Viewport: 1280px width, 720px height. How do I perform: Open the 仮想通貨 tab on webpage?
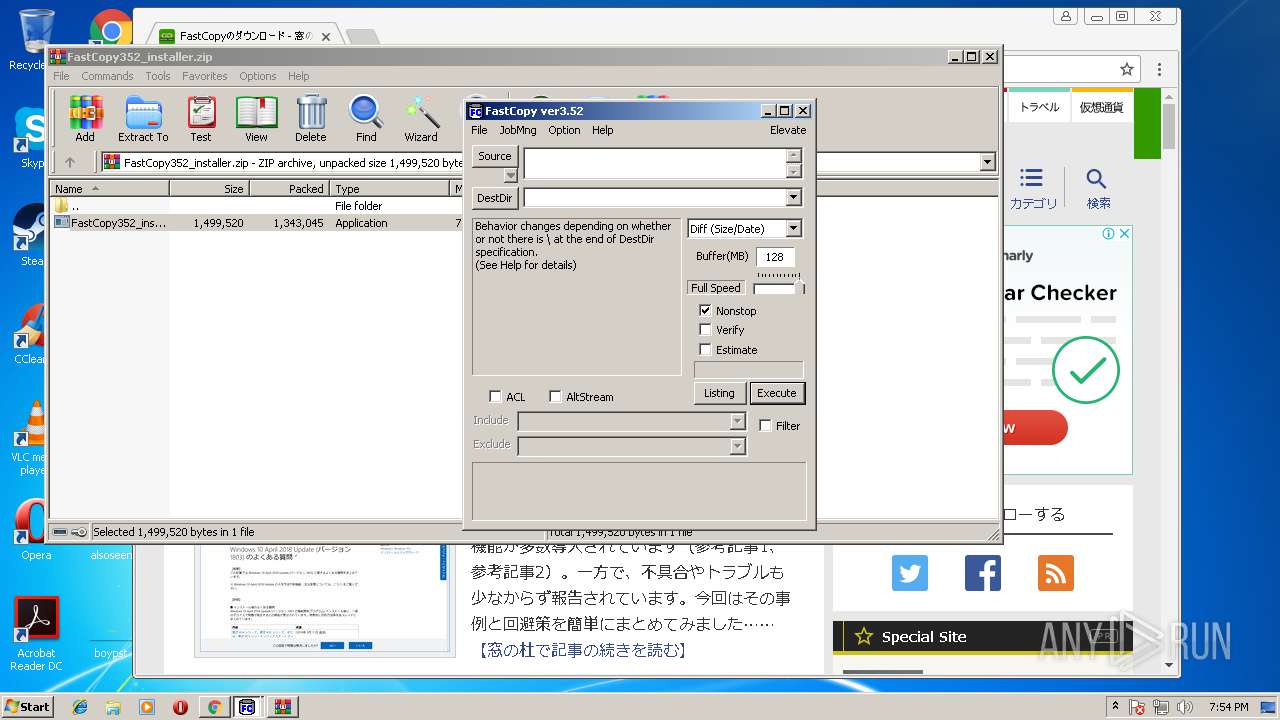tap(1101, 107)
